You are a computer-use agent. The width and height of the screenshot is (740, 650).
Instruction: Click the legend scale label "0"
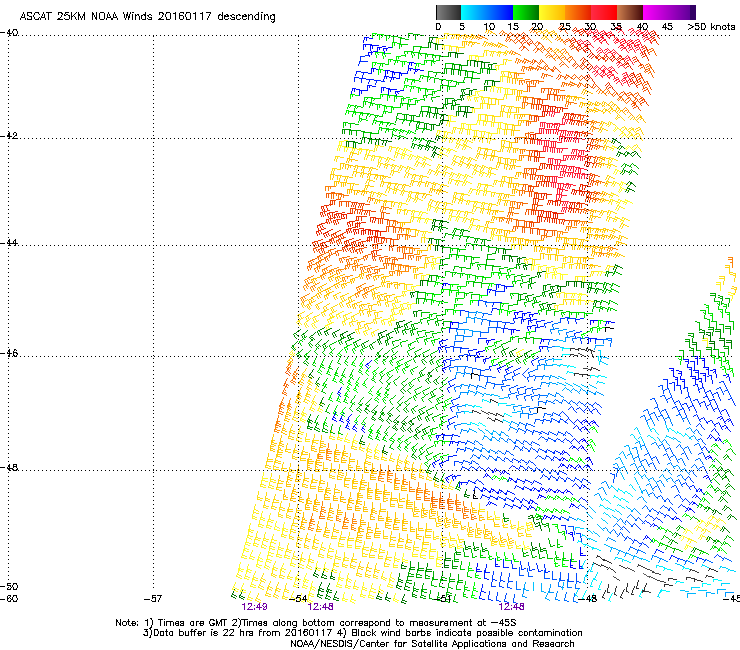pyautogui.click(x=438, y=27)
